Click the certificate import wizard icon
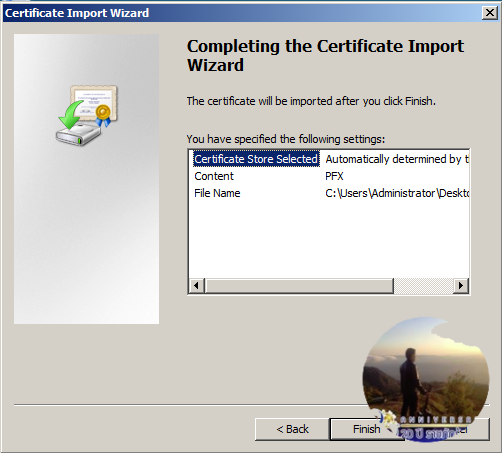This screenshot has height=453, width=502. 87,115
